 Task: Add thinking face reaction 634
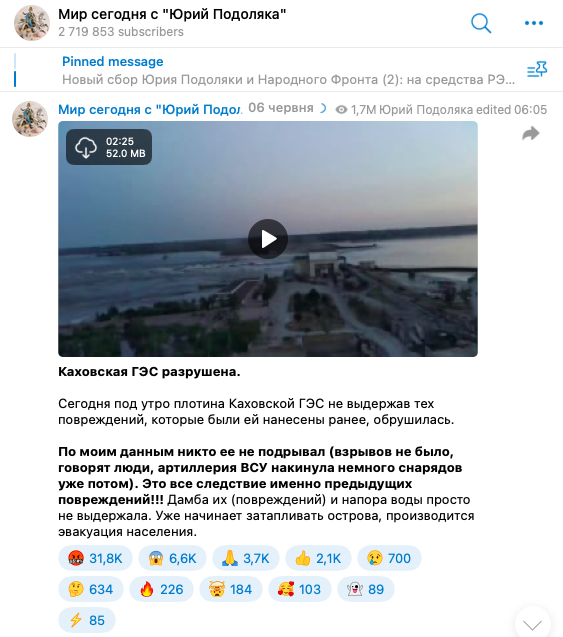91,589
